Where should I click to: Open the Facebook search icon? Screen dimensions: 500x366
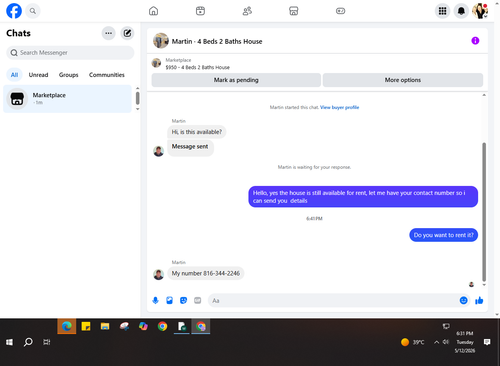tap(33, 11)
